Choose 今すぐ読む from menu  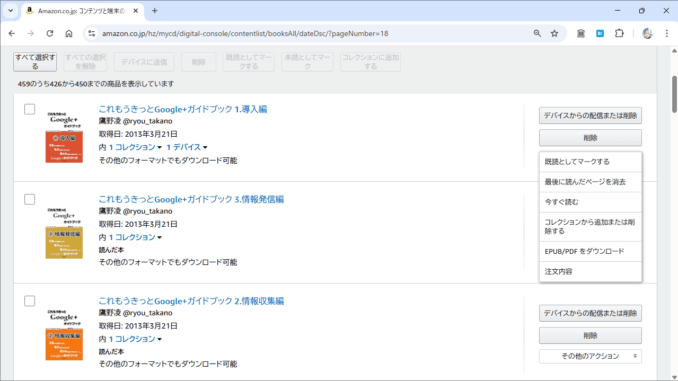(590, 202)
